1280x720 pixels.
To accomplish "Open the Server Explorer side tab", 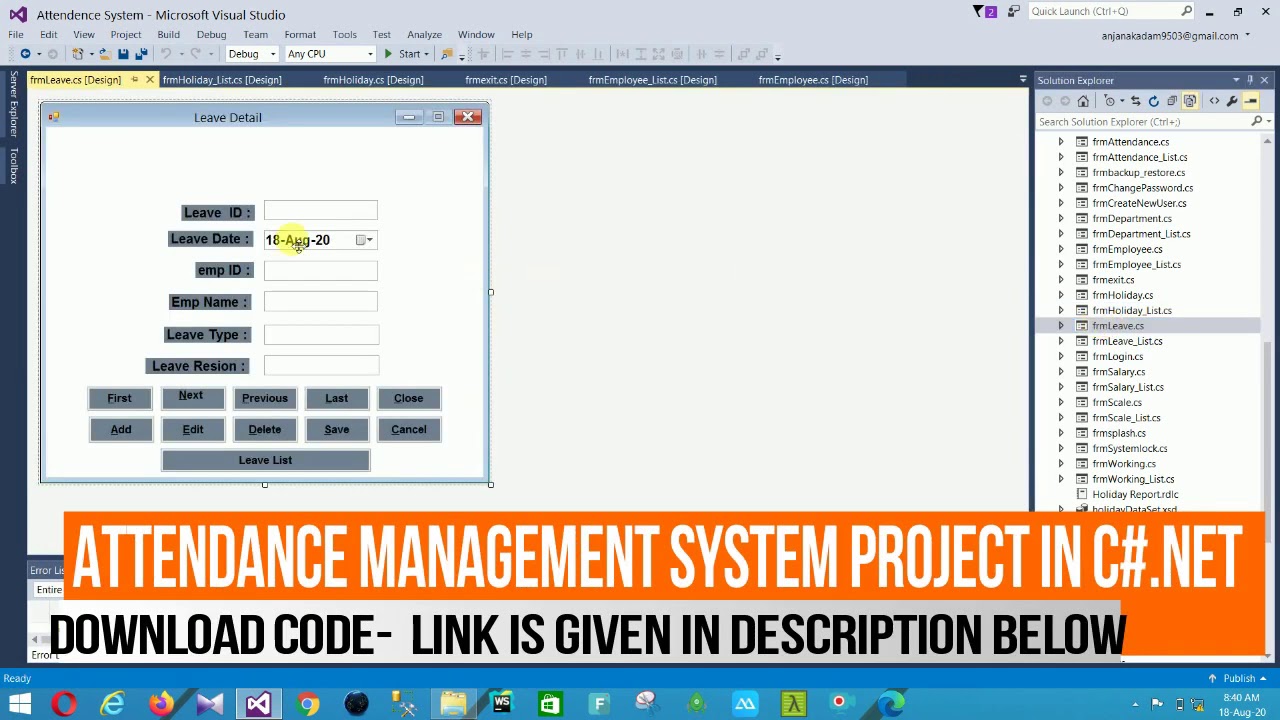I will pos(14,104).
